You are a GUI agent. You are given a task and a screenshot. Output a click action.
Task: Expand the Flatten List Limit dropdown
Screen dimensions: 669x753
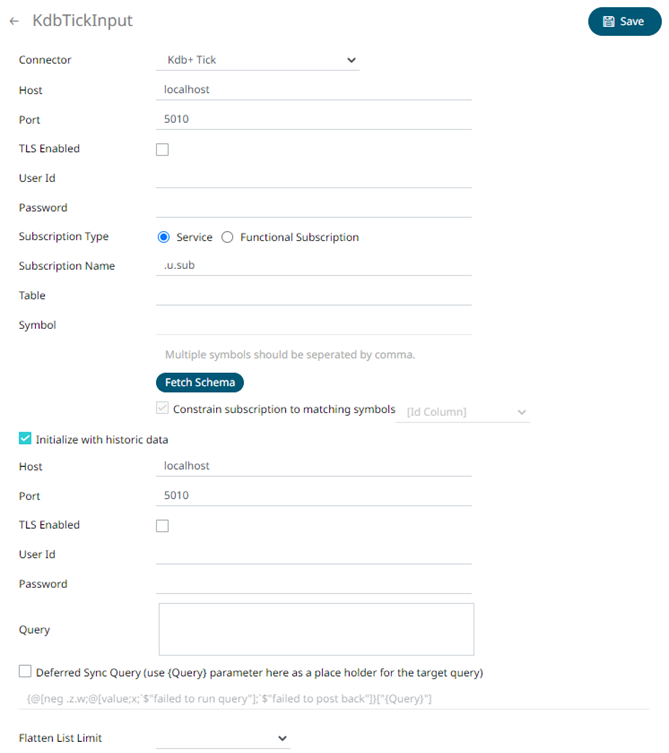[x=223, y=738]
